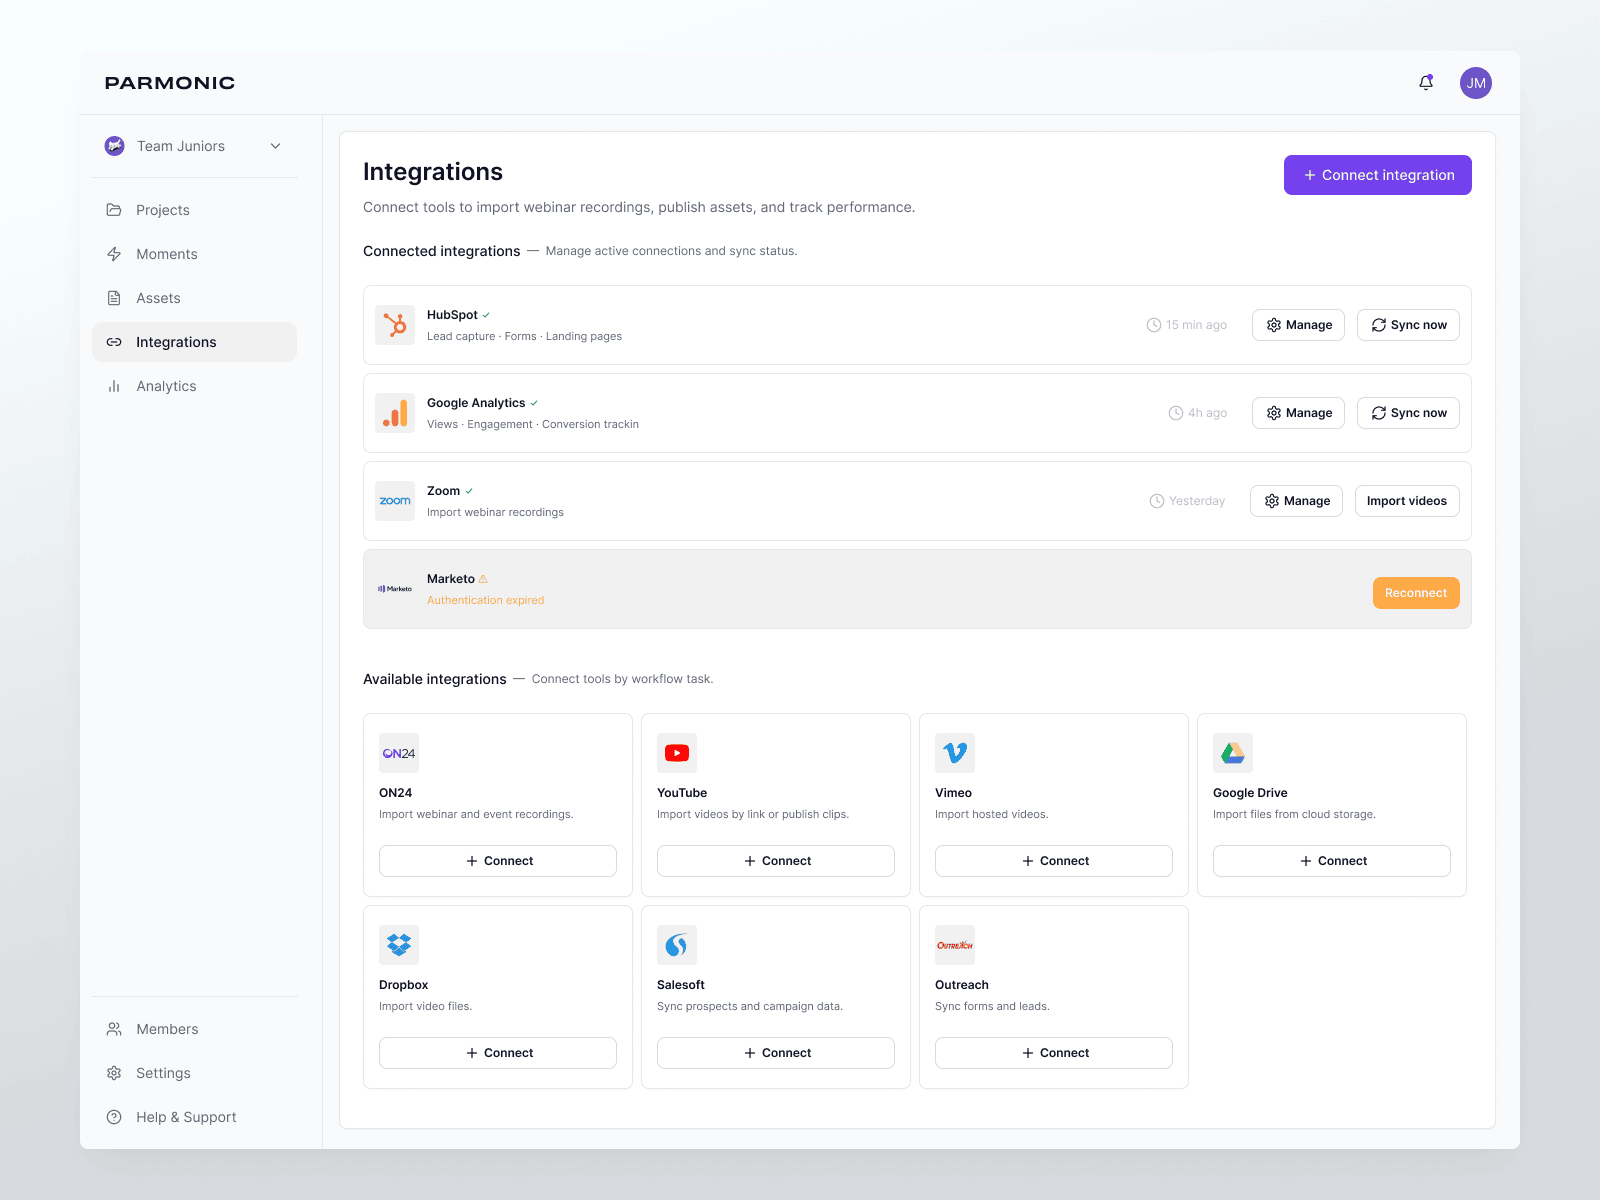Screen dimensions: 1600x1200
Task: Click the Salesoft logo icon
Action: click(x=677, y=945)
